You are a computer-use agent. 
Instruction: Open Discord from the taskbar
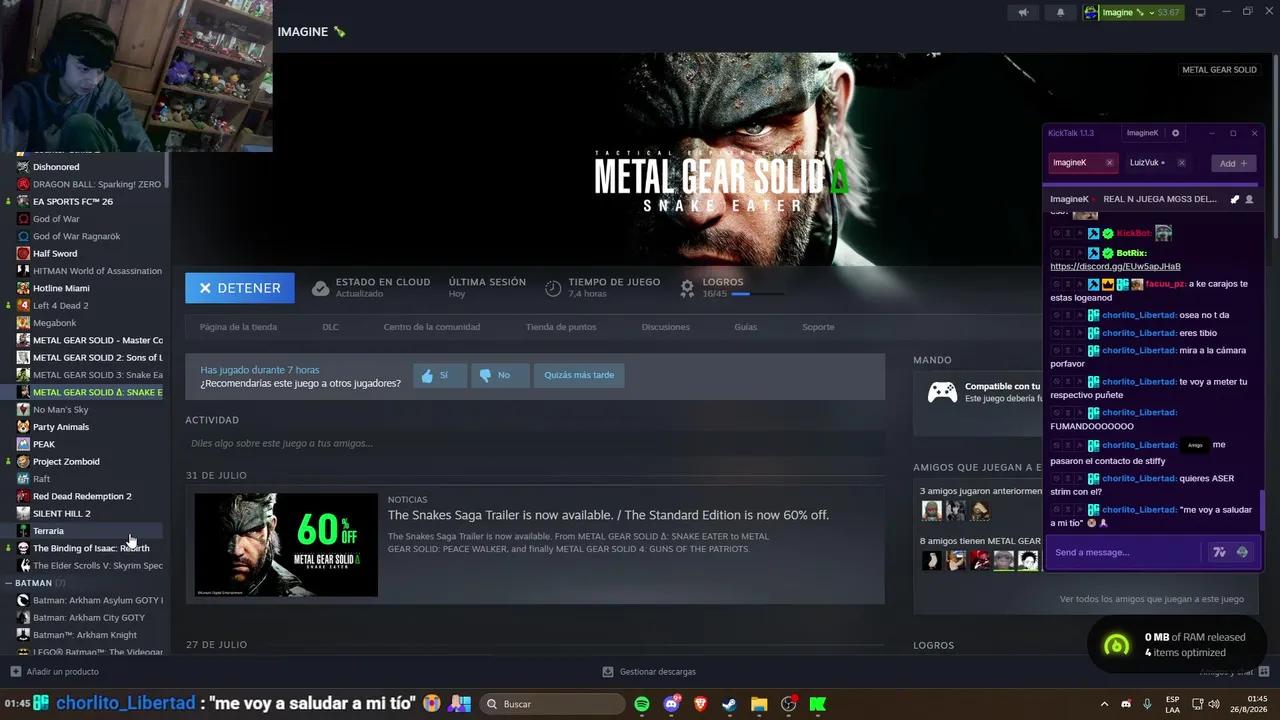[672, 704]
